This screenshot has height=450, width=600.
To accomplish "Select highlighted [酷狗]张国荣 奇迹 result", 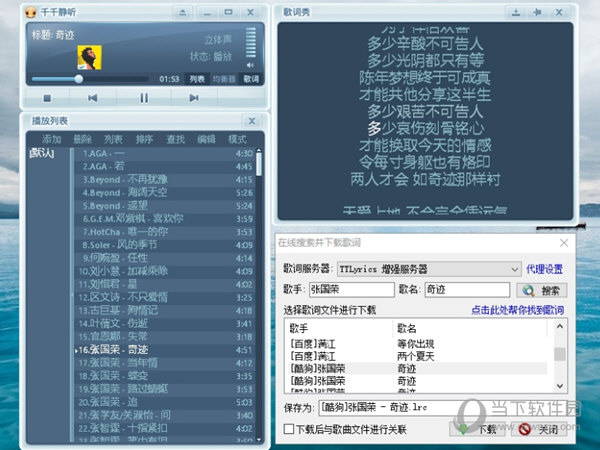I will point(417,369).
